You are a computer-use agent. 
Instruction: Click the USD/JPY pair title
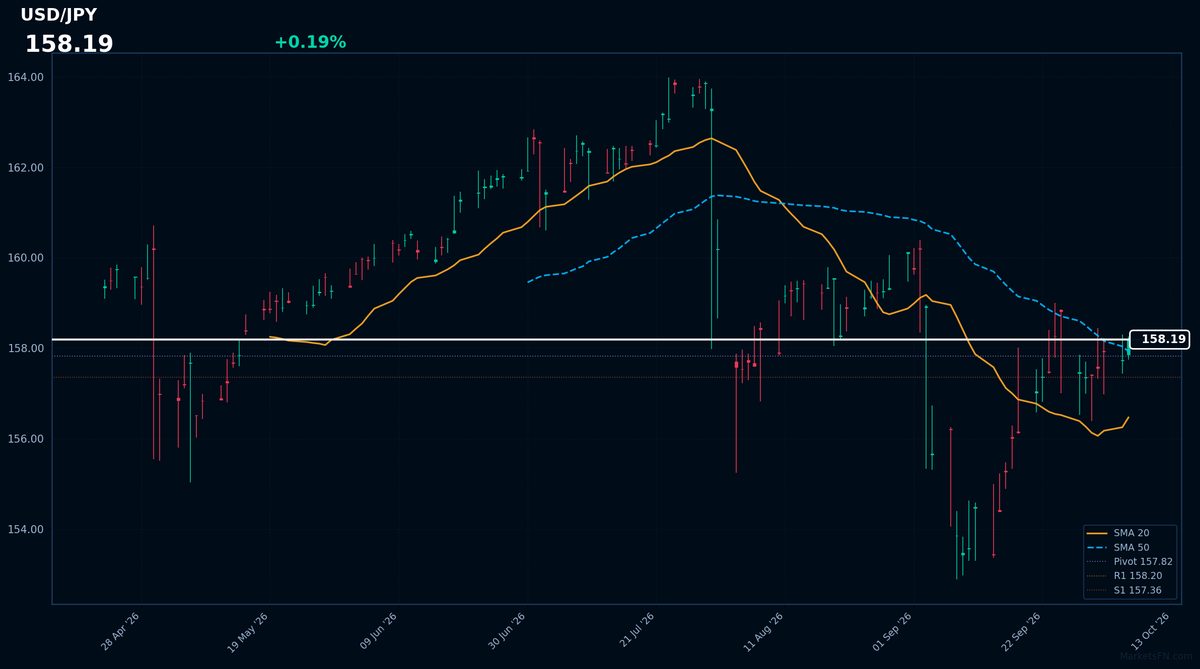pyautogui.click(x=59, y=15)
